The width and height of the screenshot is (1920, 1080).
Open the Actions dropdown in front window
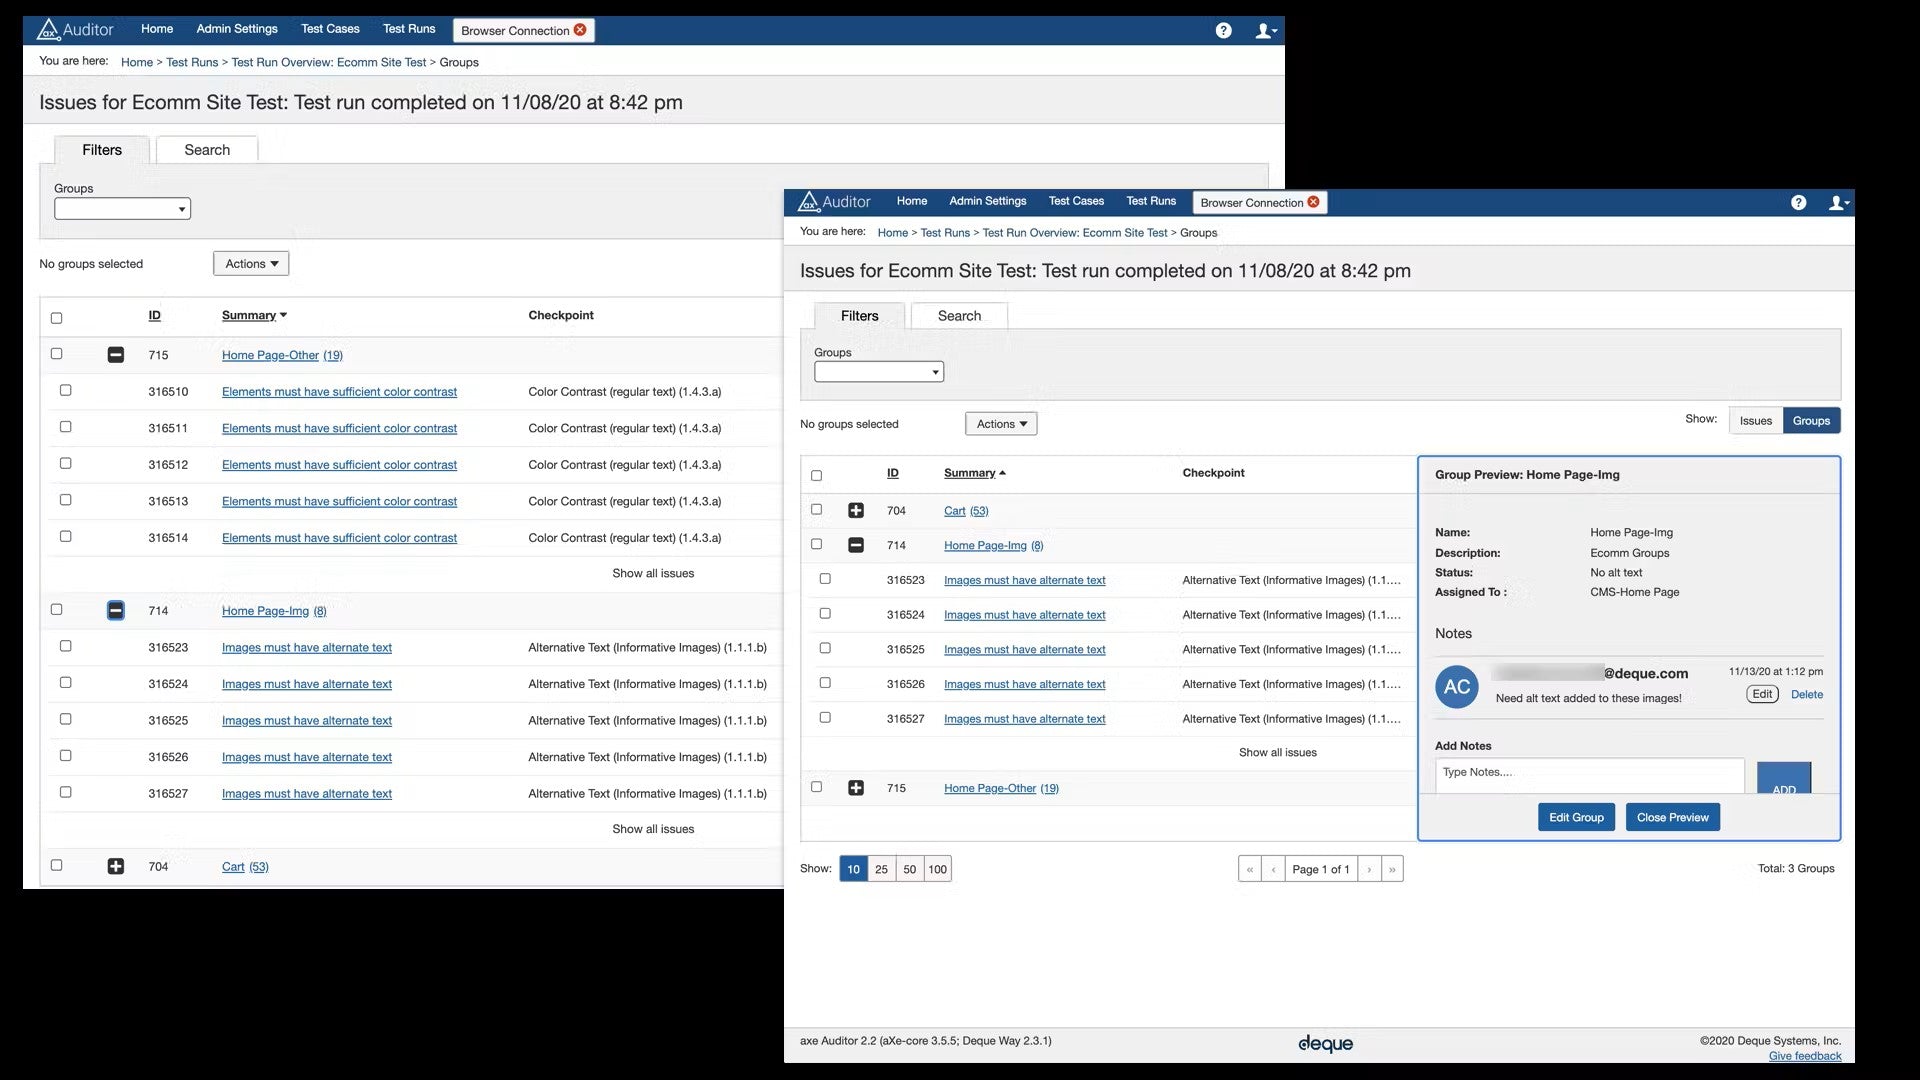click(1001, 424)
